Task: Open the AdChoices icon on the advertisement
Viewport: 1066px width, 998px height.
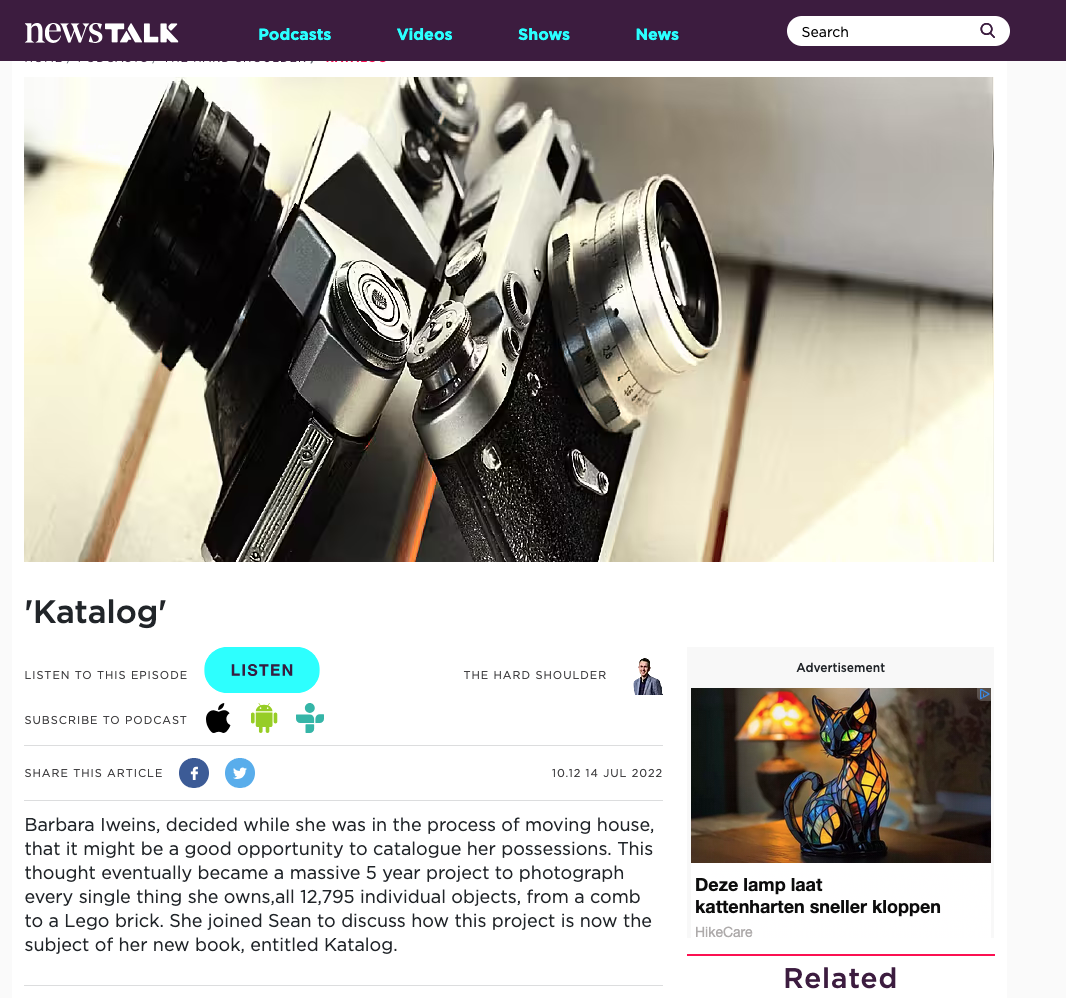Action: (984, 694)
